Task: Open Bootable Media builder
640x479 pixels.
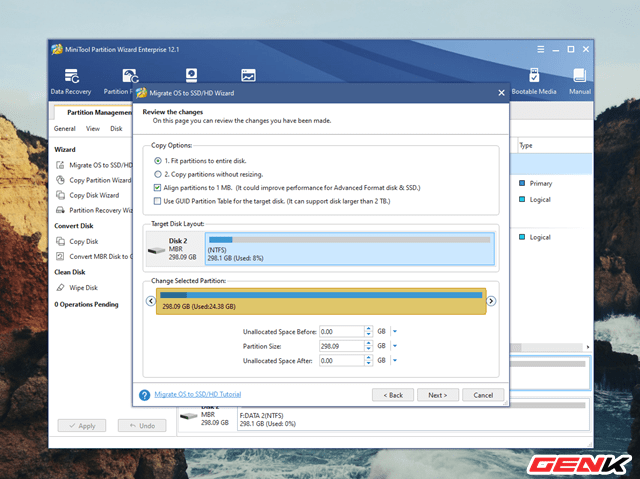Action: point(534,82)
